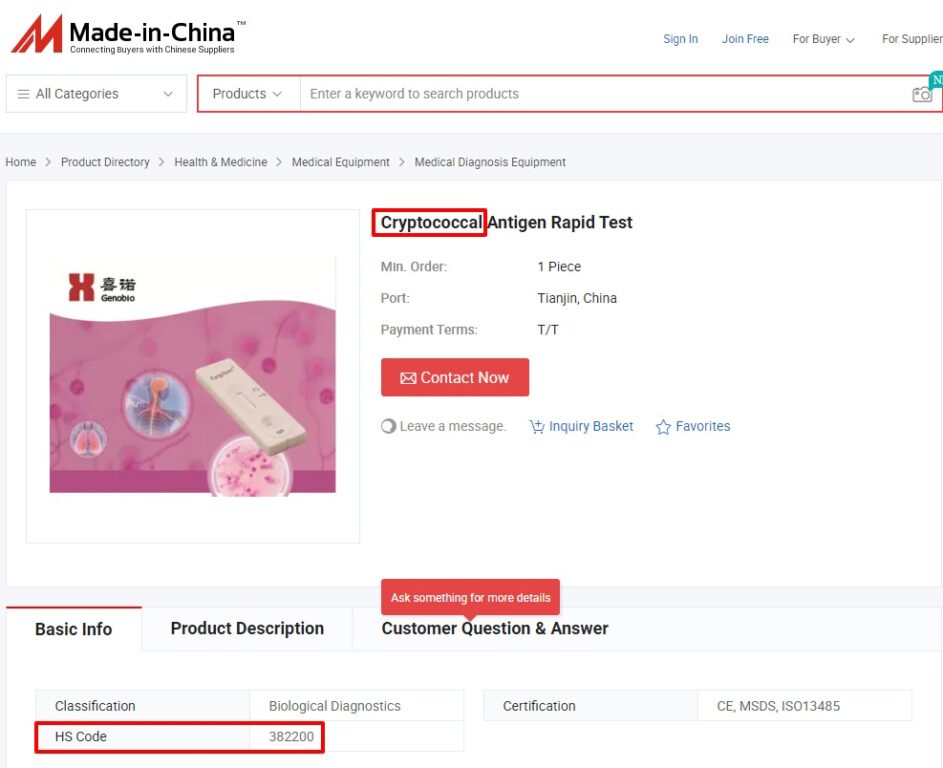
Task: Click the Leave a message chat icon
Action: [x=389, y=426]
